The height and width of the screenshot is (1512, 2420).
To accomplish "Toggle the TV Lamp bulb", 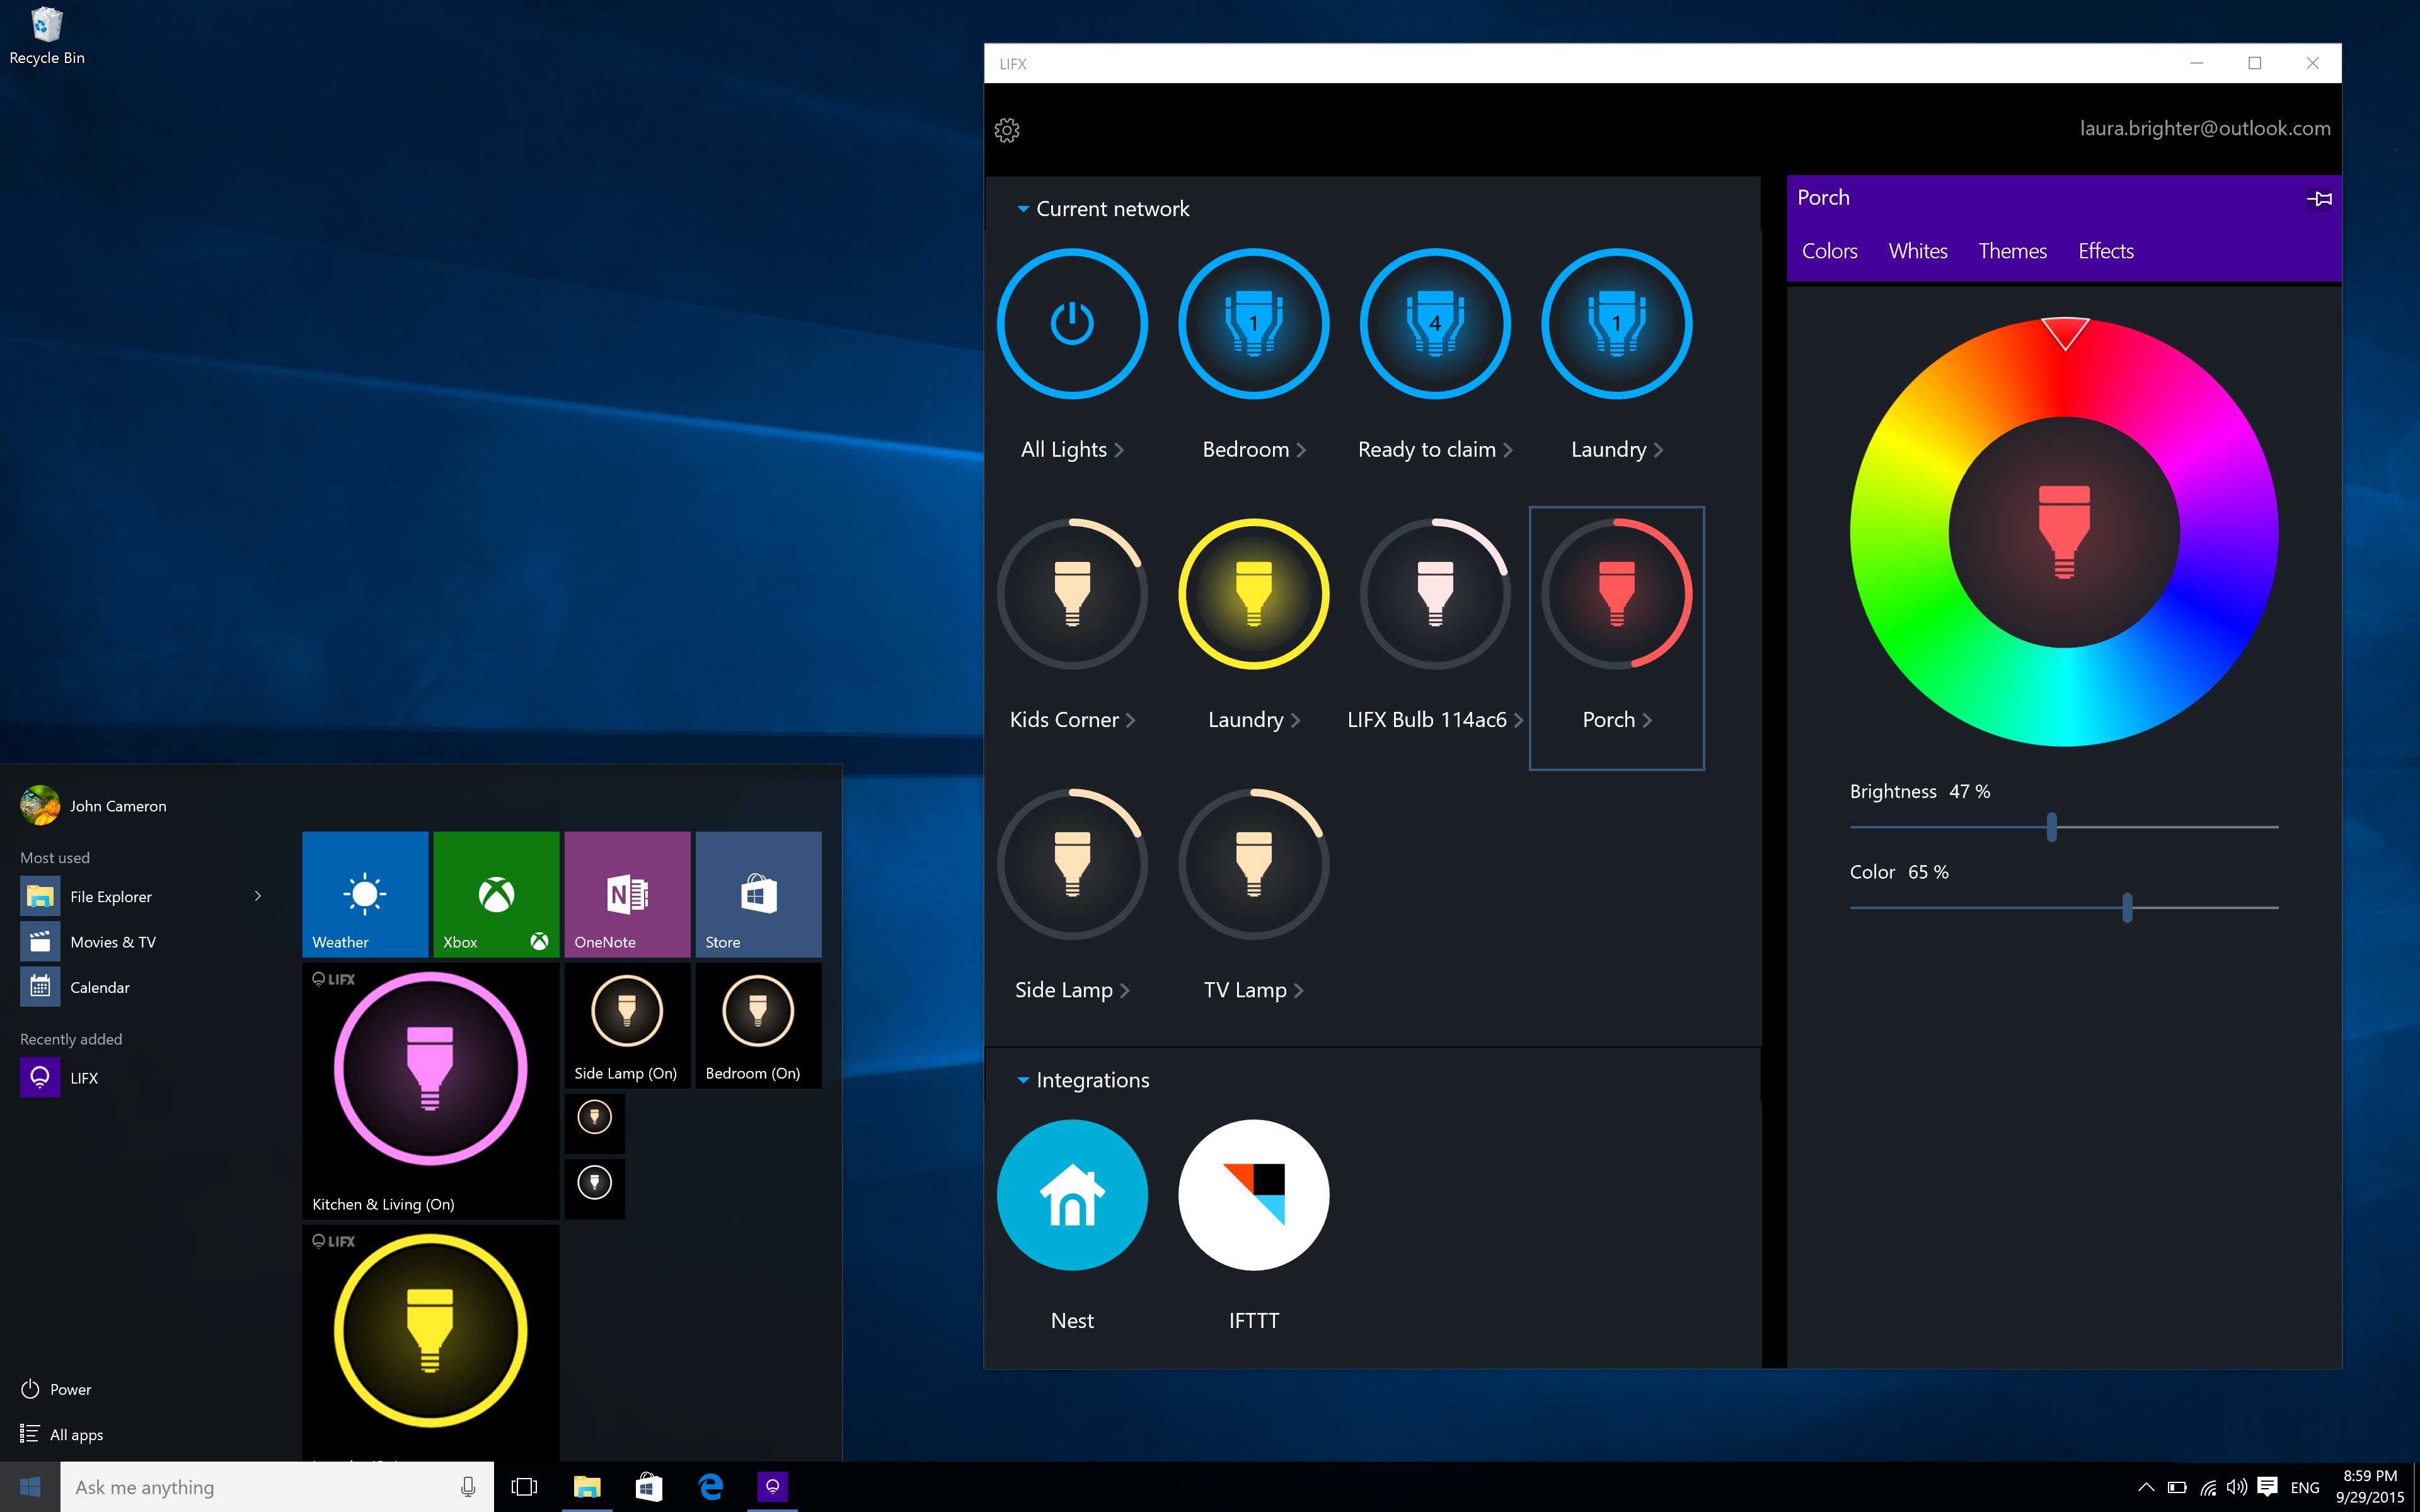I will click(x=1253, y=864).
